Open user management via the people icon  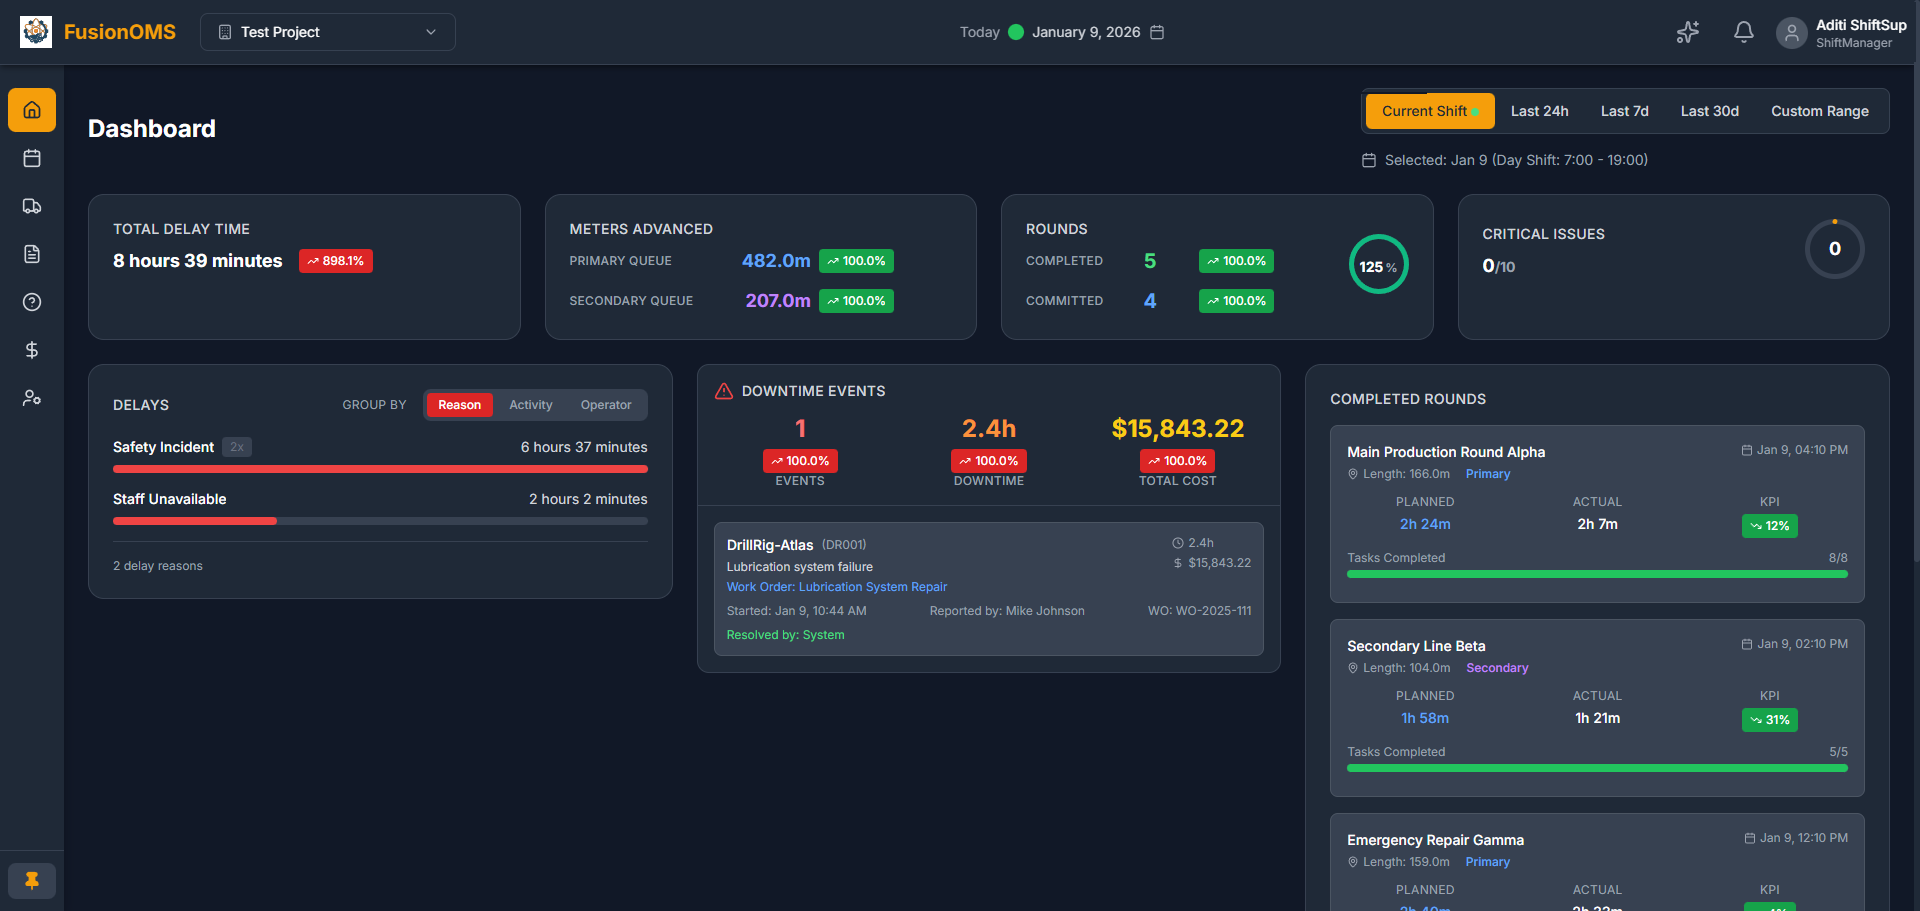pos(32,398)
